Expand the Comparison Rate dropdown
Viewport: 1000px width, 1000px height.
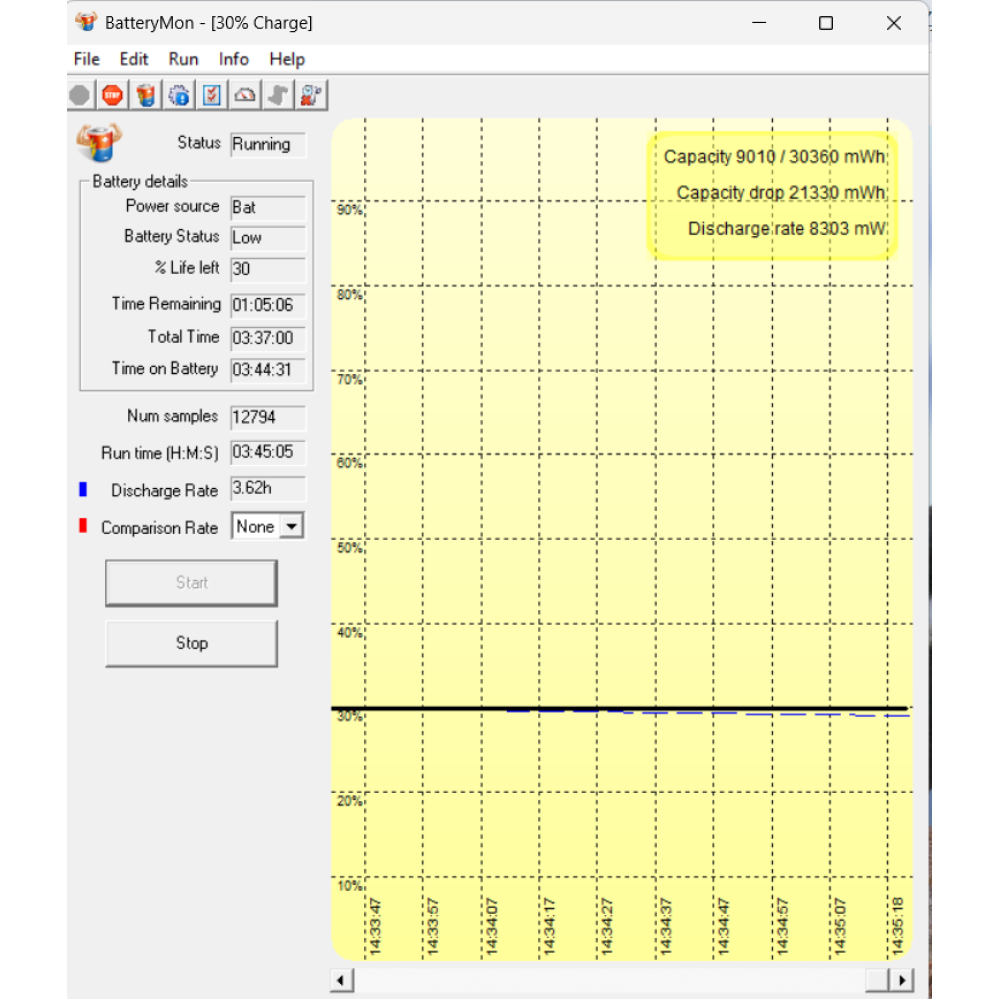[x=291, y=526]
